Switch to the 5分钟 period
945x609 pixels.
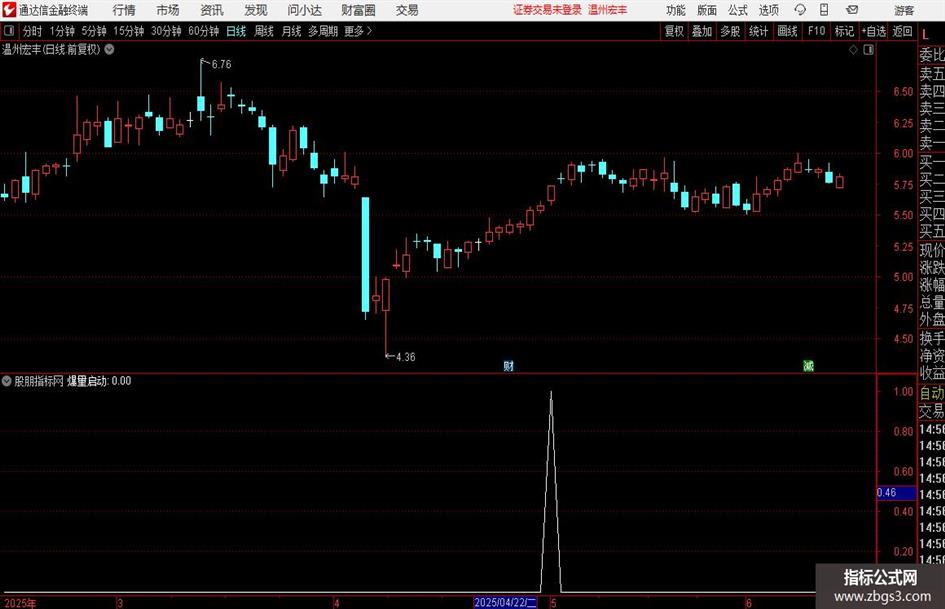(x=93, y=31)
